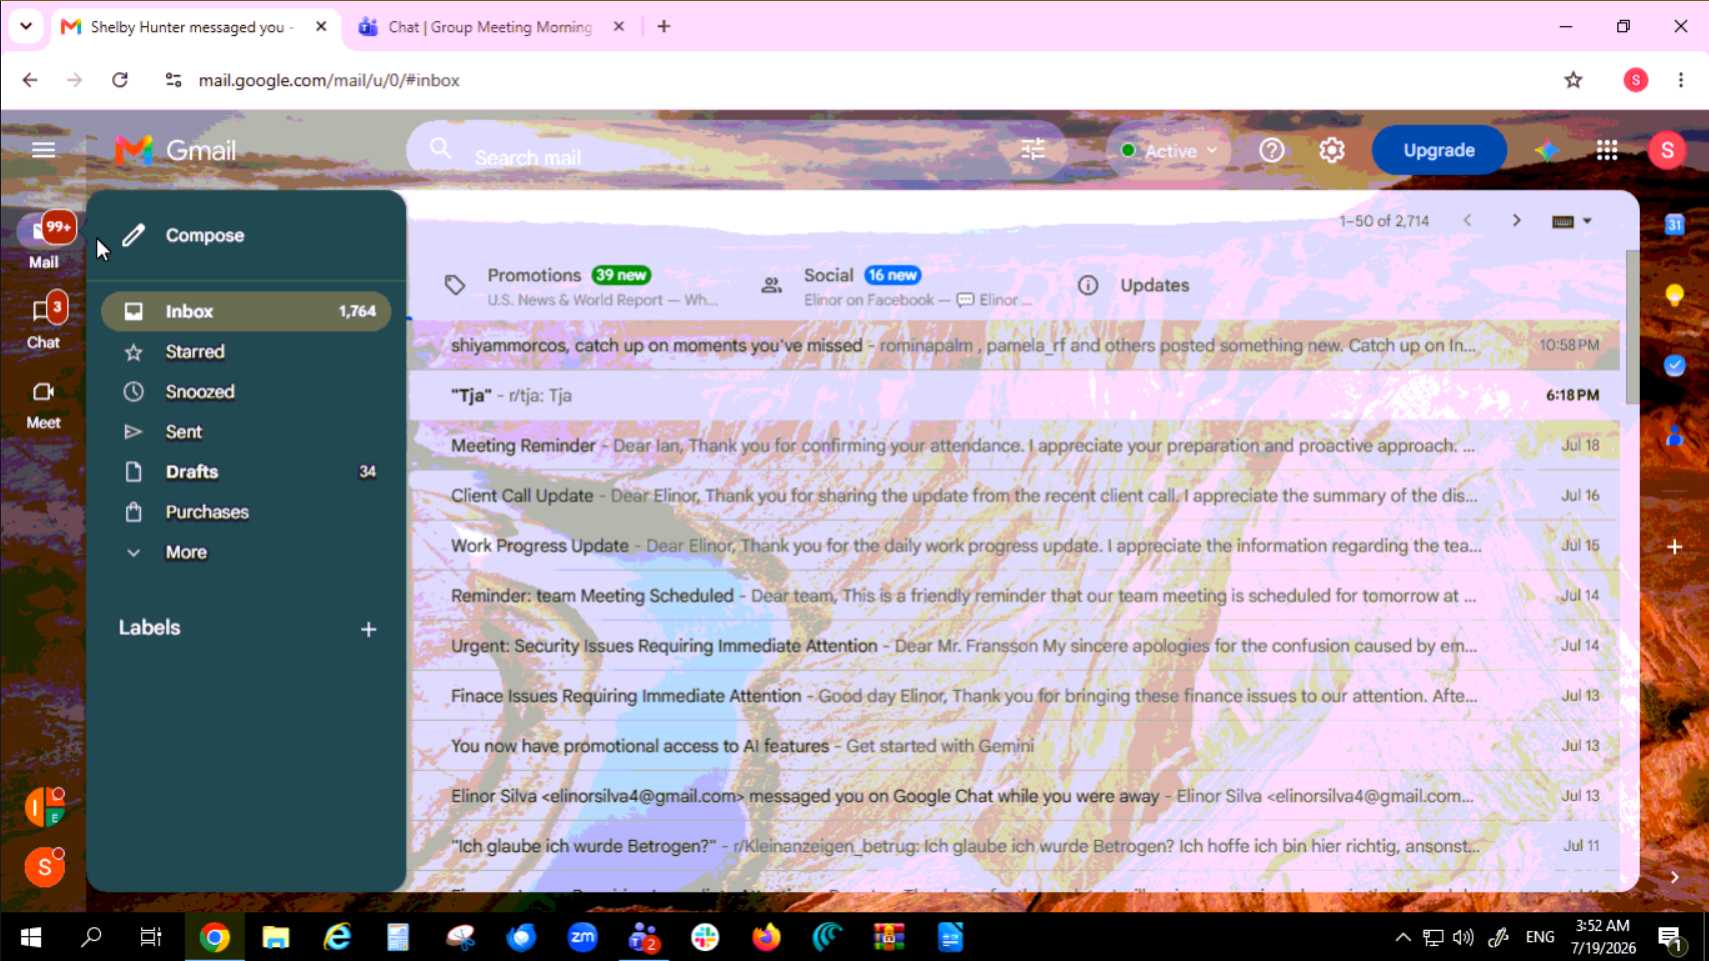The width and height of the screenshot is (1709, 961).
Task: Open Windows Start menu
Action: (x=30, y=937)
